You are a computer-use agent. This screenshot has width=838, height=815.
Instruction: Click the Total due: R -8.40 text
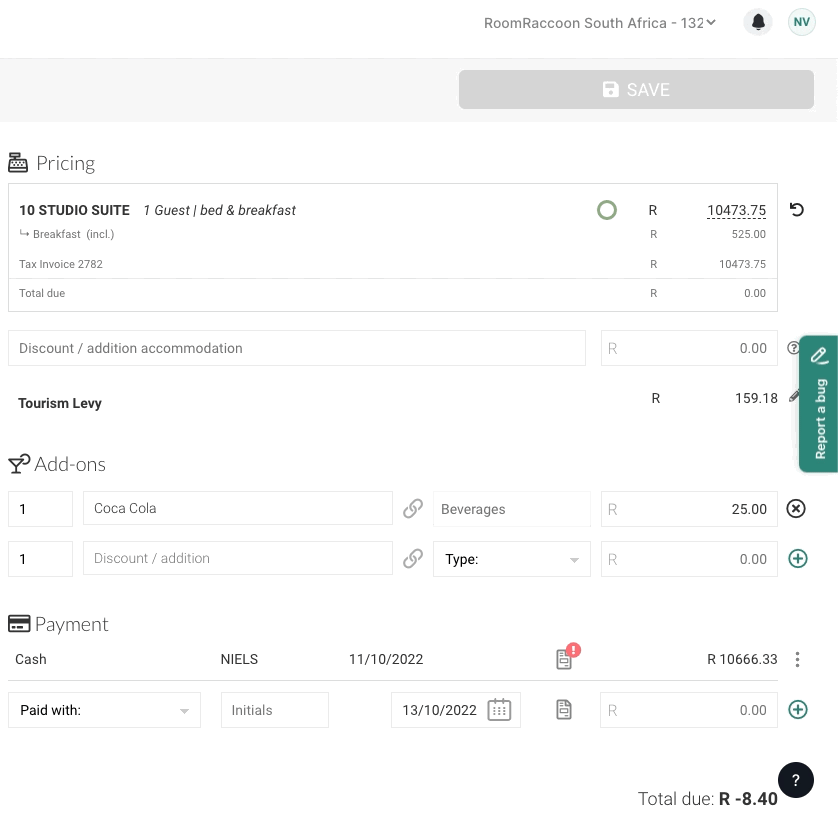coord(708,798)
